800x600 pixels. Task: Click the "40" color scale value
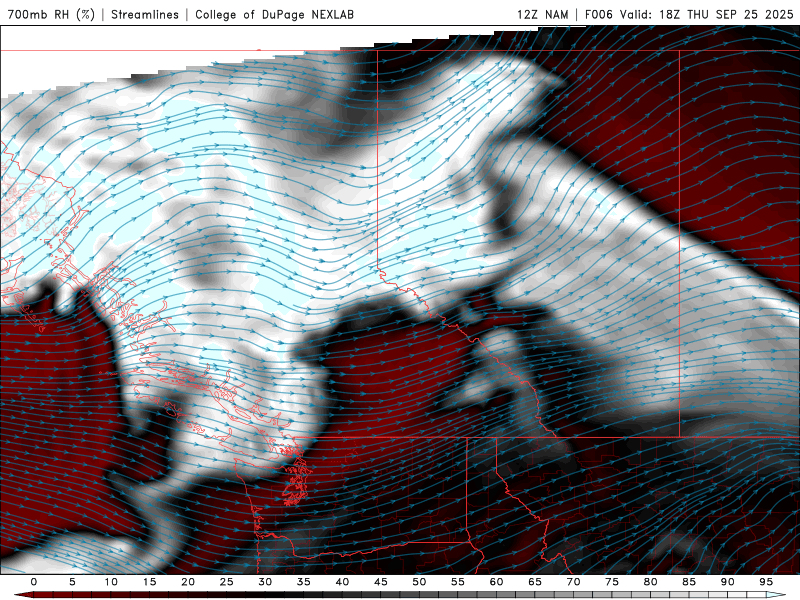click(x=342, y=582)
